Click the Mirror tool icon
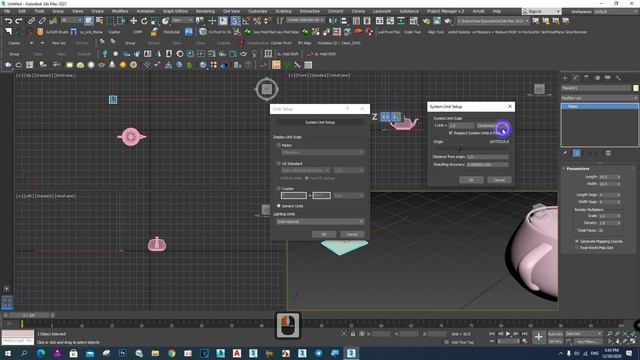Image resolution: width=640 pixels, height=360 pixels. pos(333,21)
